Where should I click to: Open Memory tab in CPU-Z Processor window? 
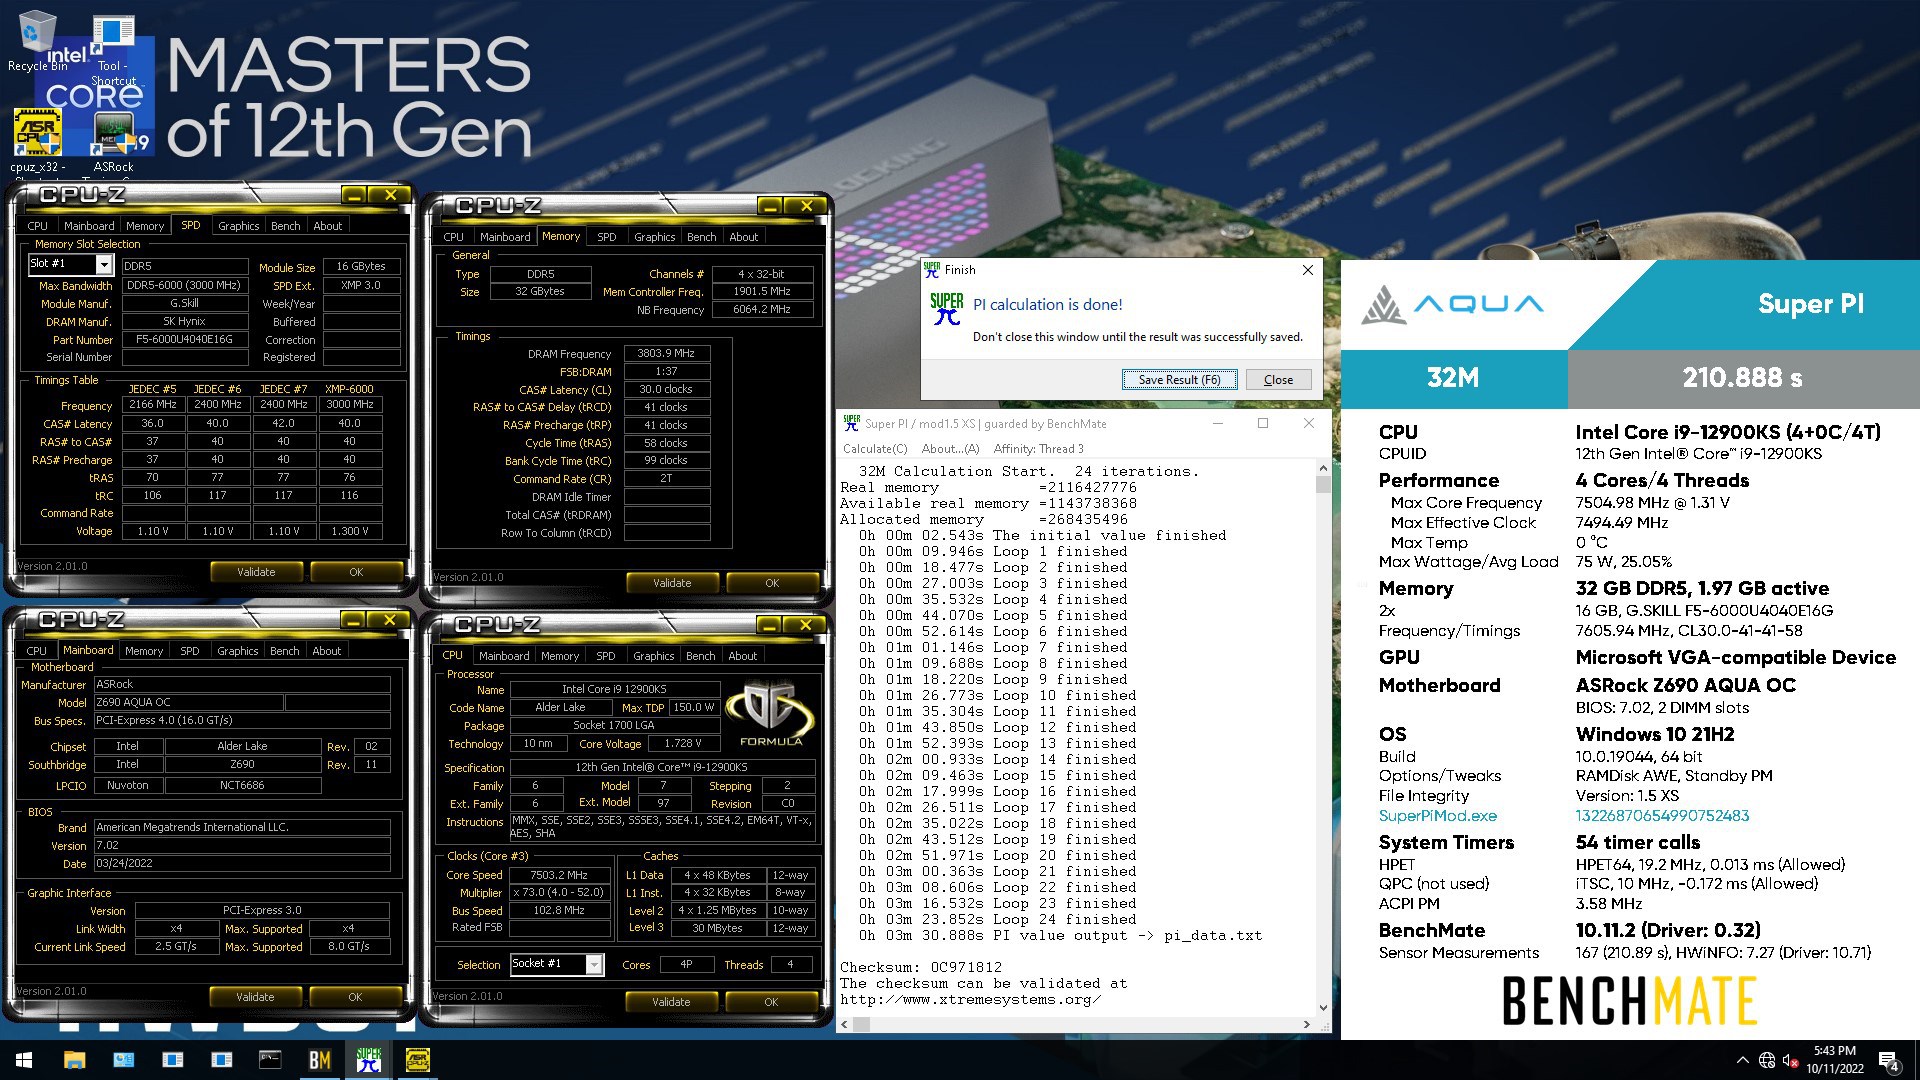[559, 656]
